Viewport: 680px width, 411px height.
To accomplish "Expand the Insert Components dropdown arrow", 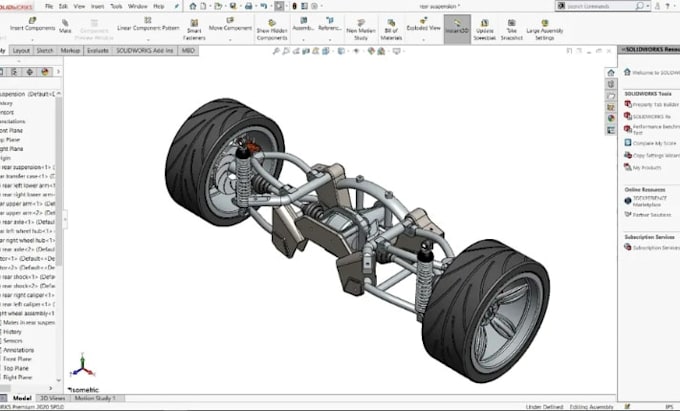I will click(x=33, y=39).
